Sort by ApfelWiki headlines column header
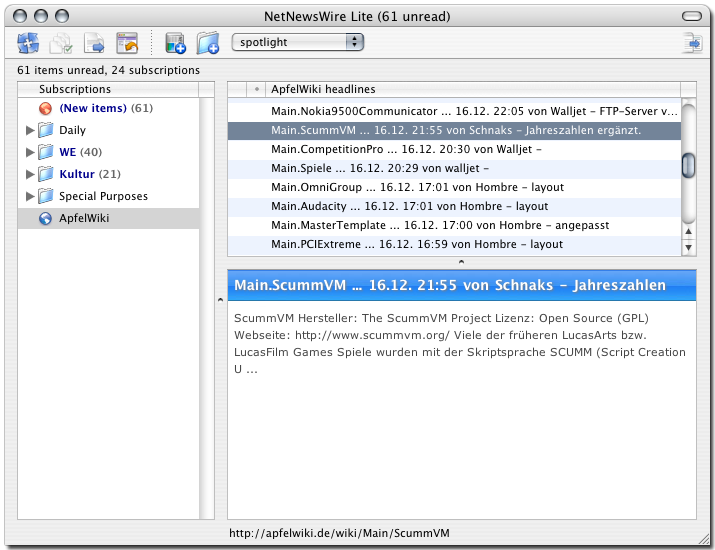The height and width of the screenshot is (550, 715). coord(473,89)
